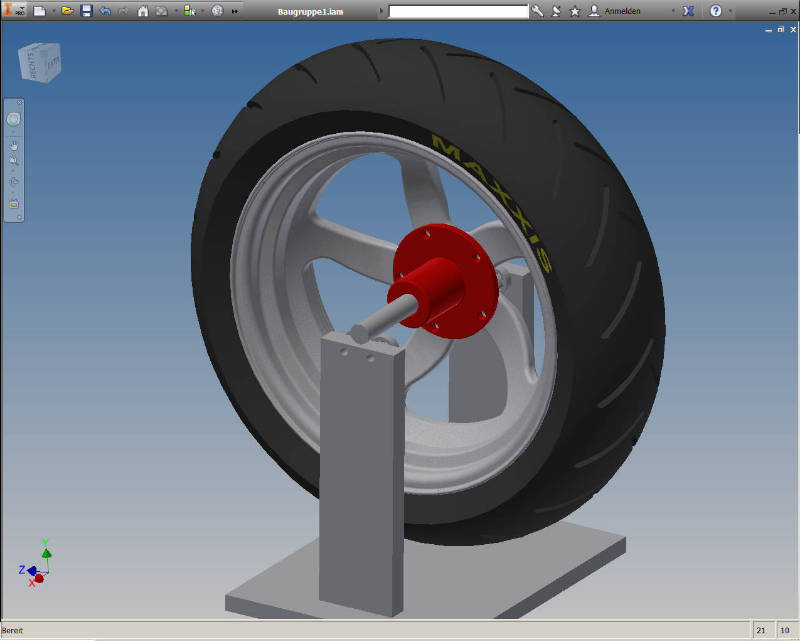Open the dropdown under the Navigation Wheel

tap(14, 132)
